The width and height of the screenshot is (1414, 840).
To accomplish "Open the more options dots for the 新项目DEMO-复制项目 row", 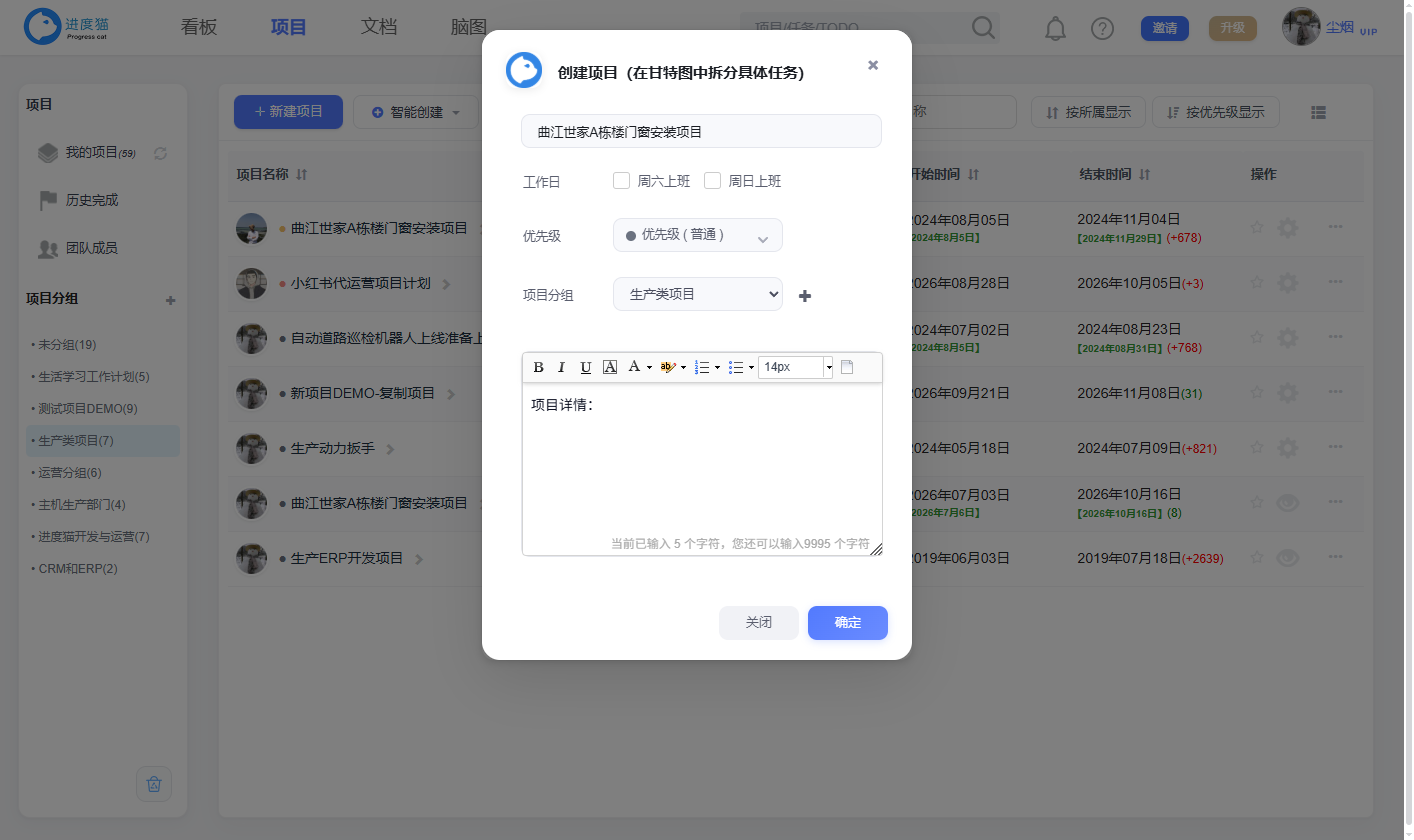I will pyautogui.click(x=1335, y=393).
